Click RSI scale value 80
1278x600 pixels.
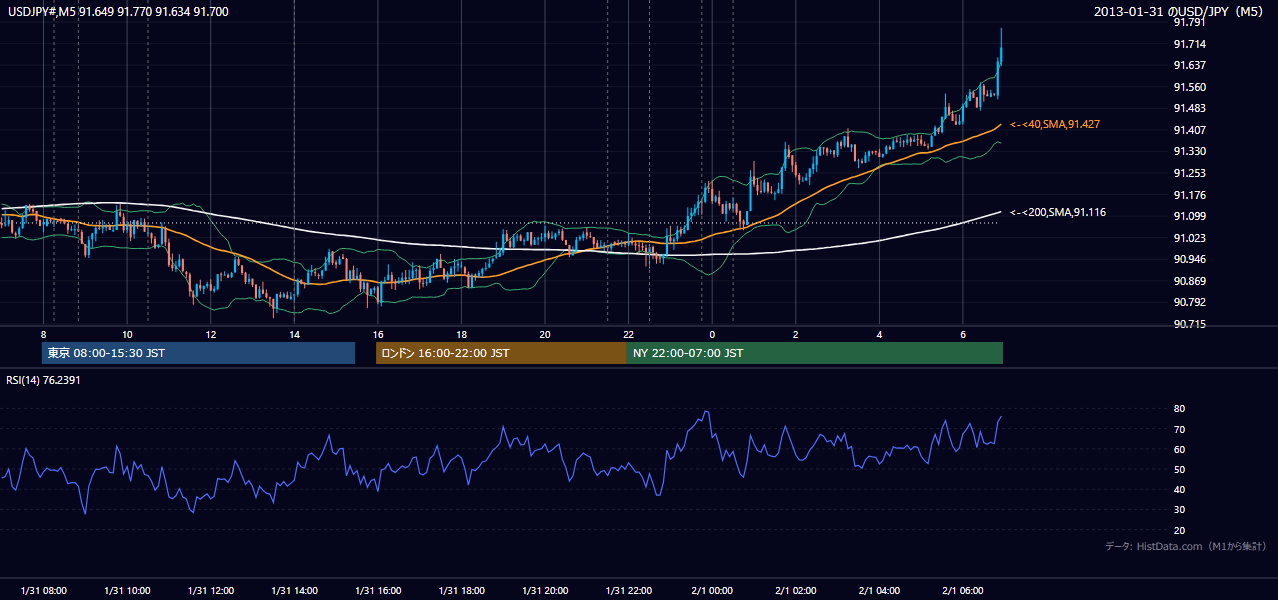tap(1179, 409)
